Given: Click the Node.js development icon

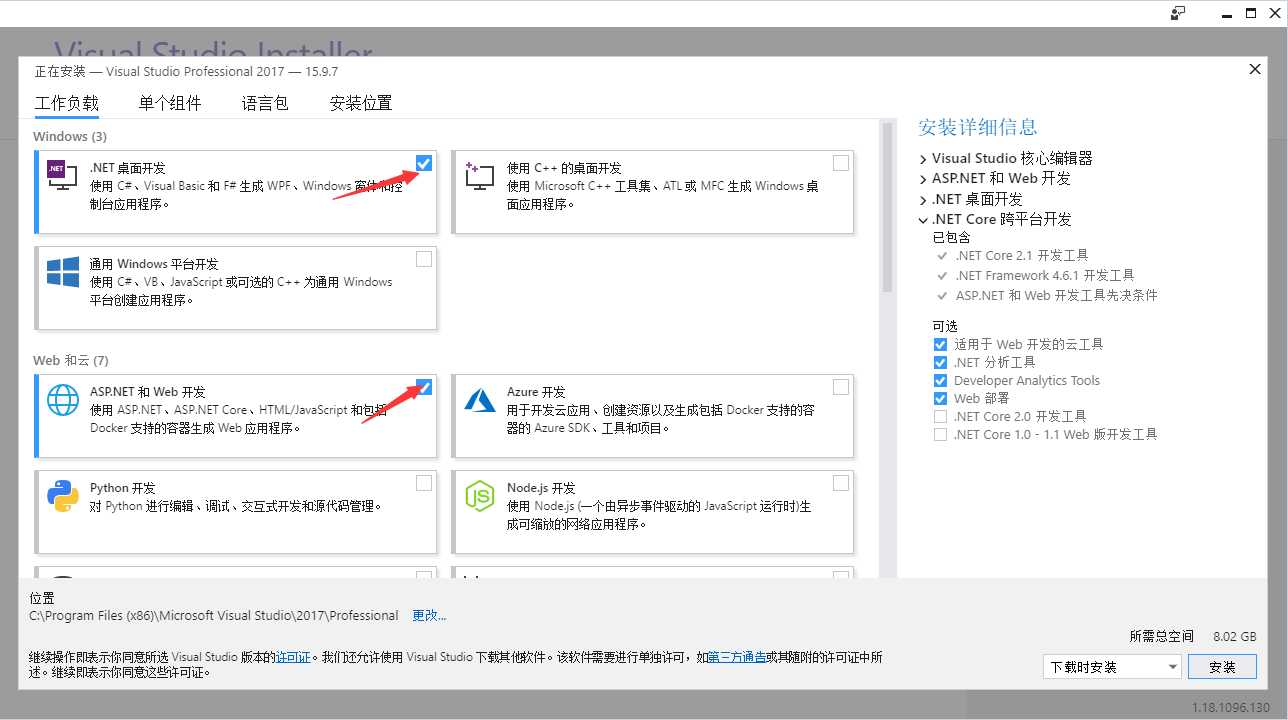Looking at the screenshot, I should [480, 496].
